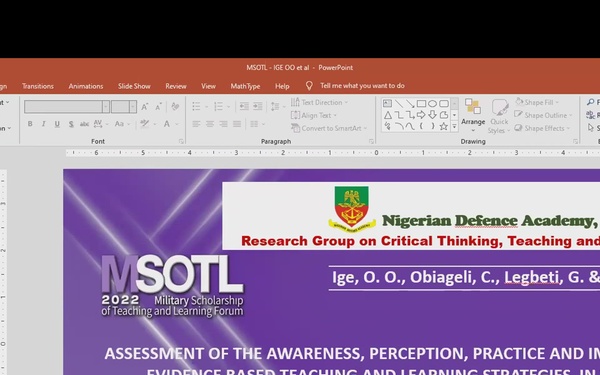Select Down Arrow block shape
The image size is (600, 375).
click(432, 115)
